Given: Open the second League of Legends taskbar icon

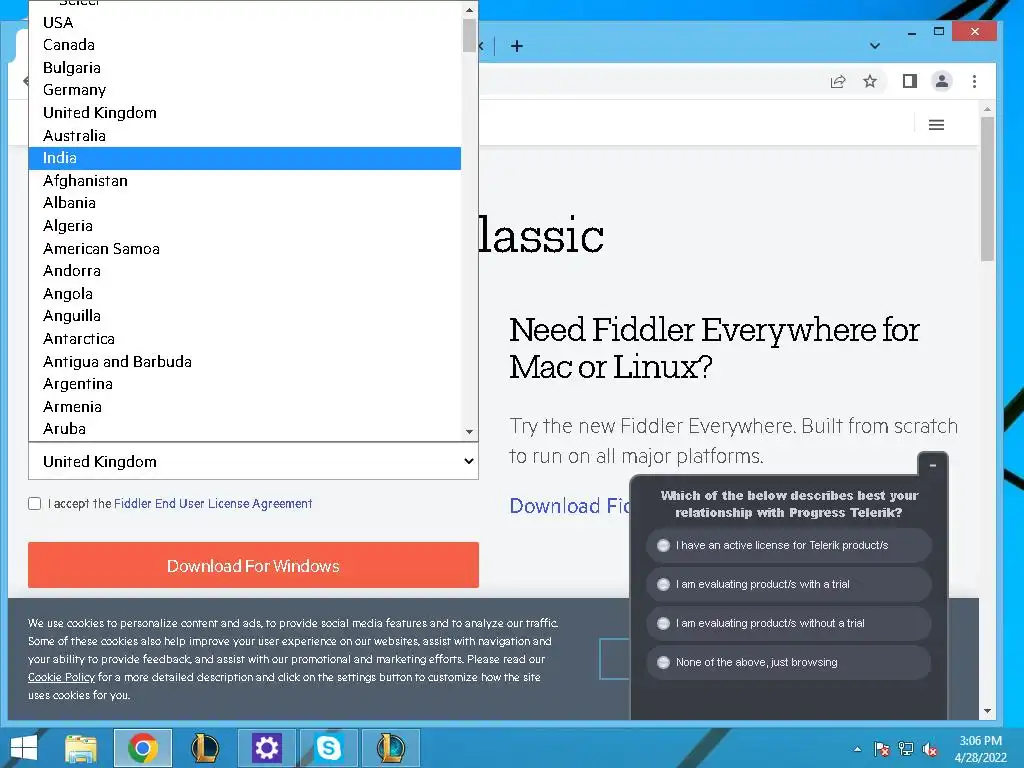Looking at the screenshot, I should tap(391, 748).
